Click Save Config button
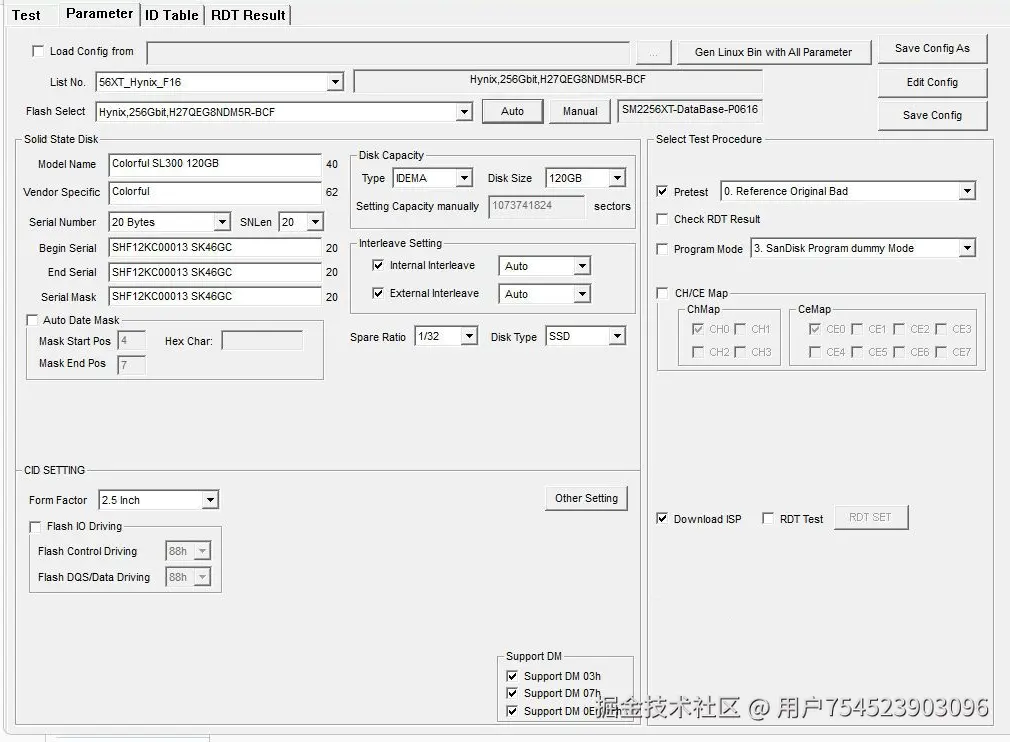Viewport: 1010px width, 742px height. pos(932,115)
